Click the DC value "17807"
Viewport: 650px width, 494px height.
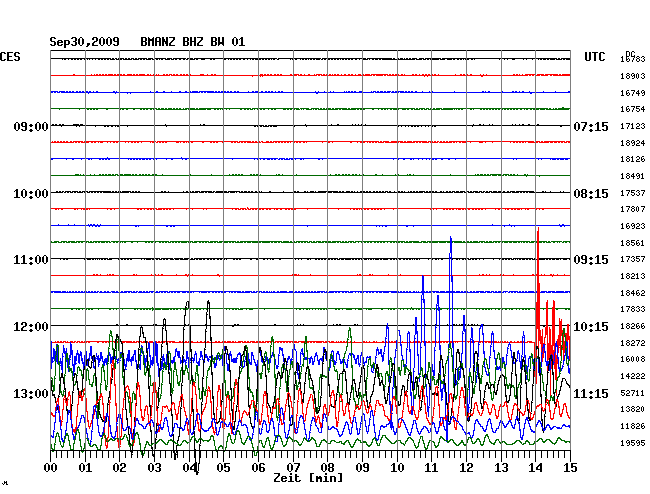point(633,209)
